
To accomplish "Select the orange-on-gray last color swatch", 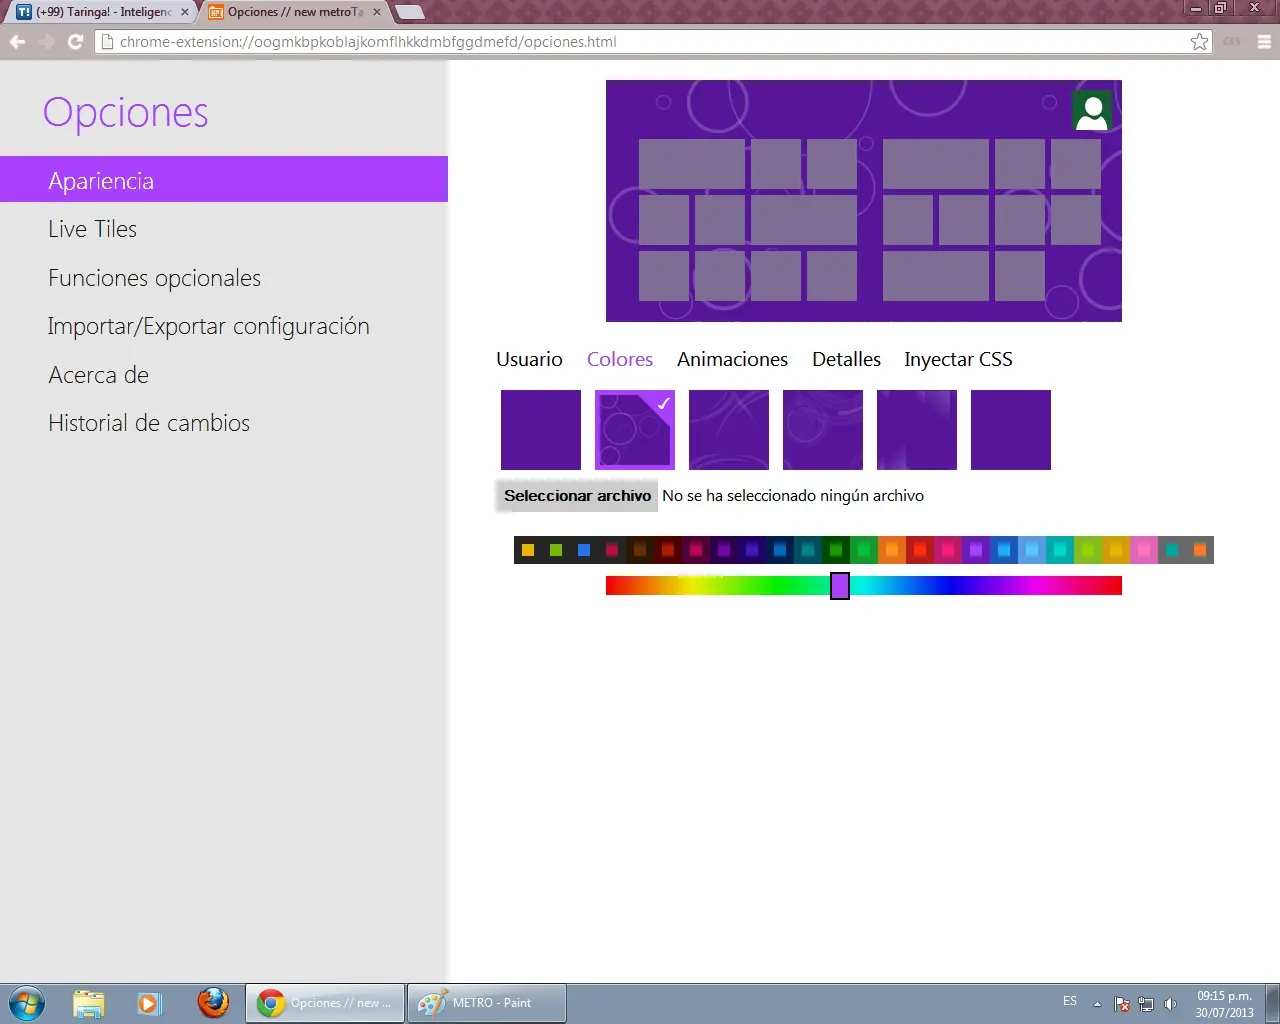I will point(1200,550).
